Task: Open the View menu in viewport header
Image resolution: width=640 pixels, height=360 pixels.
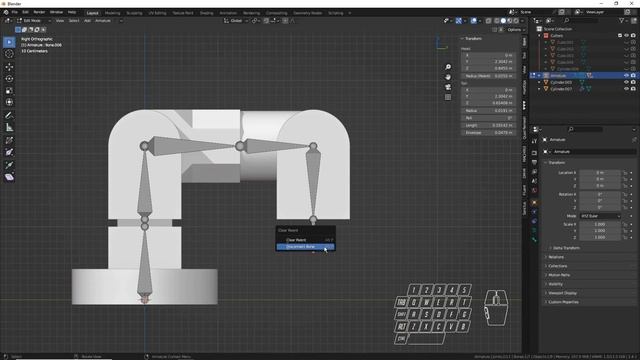Action: tap(60, 20)
